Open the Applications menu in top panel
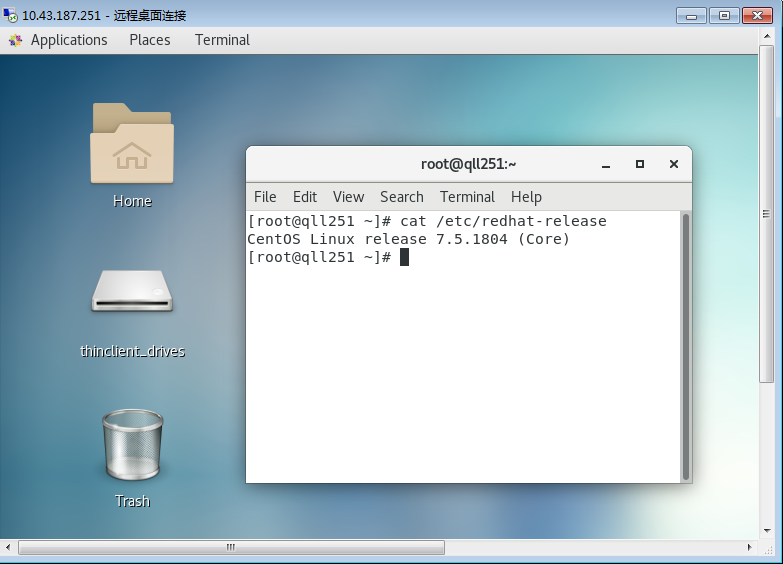This screenshot has width=783, height=564. pyautogui.click(x=69, y=40)
